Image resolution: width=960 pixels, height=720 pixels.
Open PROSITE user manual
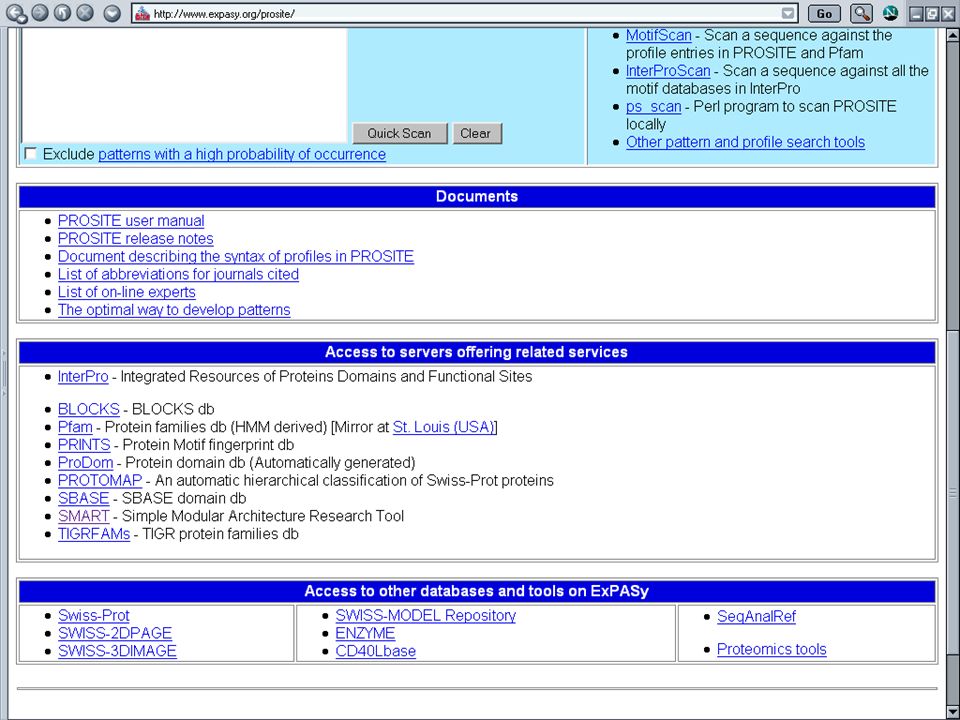131,221
